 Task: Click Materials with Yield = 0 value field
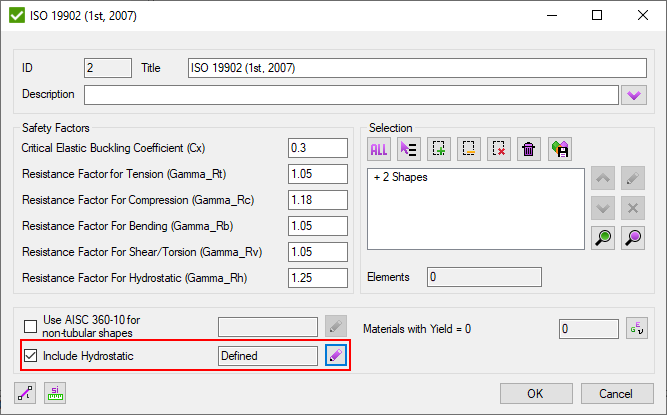click(589, 329)
